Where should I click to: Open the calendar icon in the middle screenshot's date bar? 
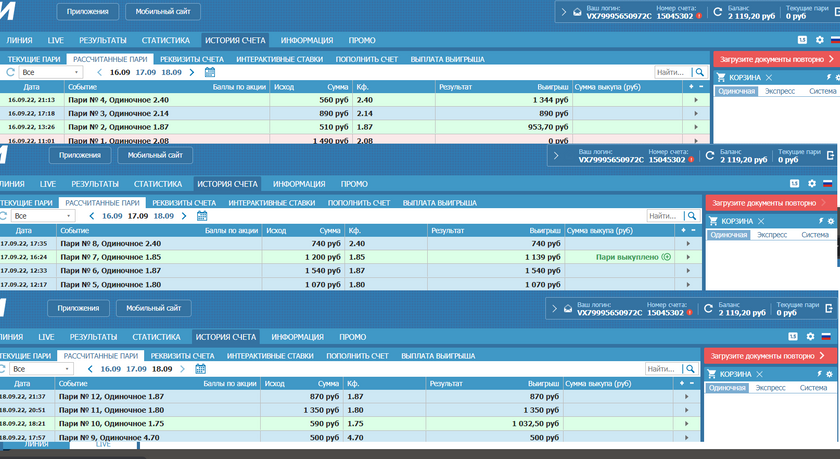[202, 216]
